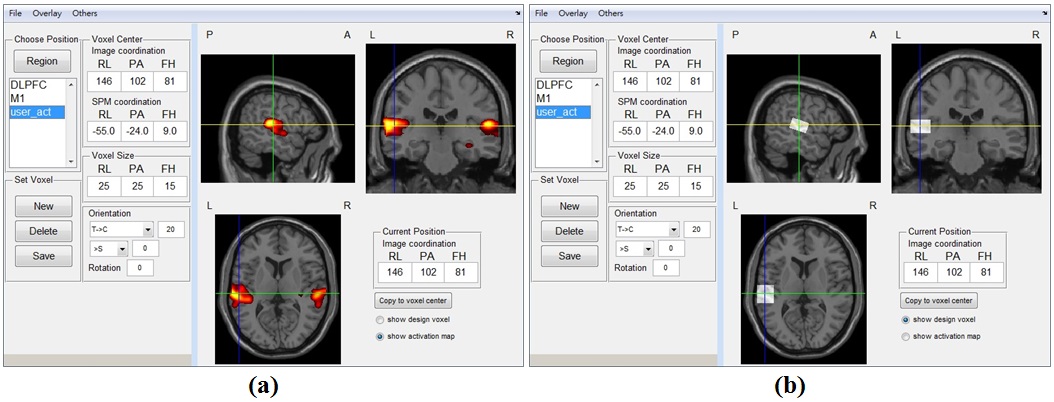Select 'show design voxel' radio in panel (a)
The image size is (1054, 402).
tap(380, 320)
